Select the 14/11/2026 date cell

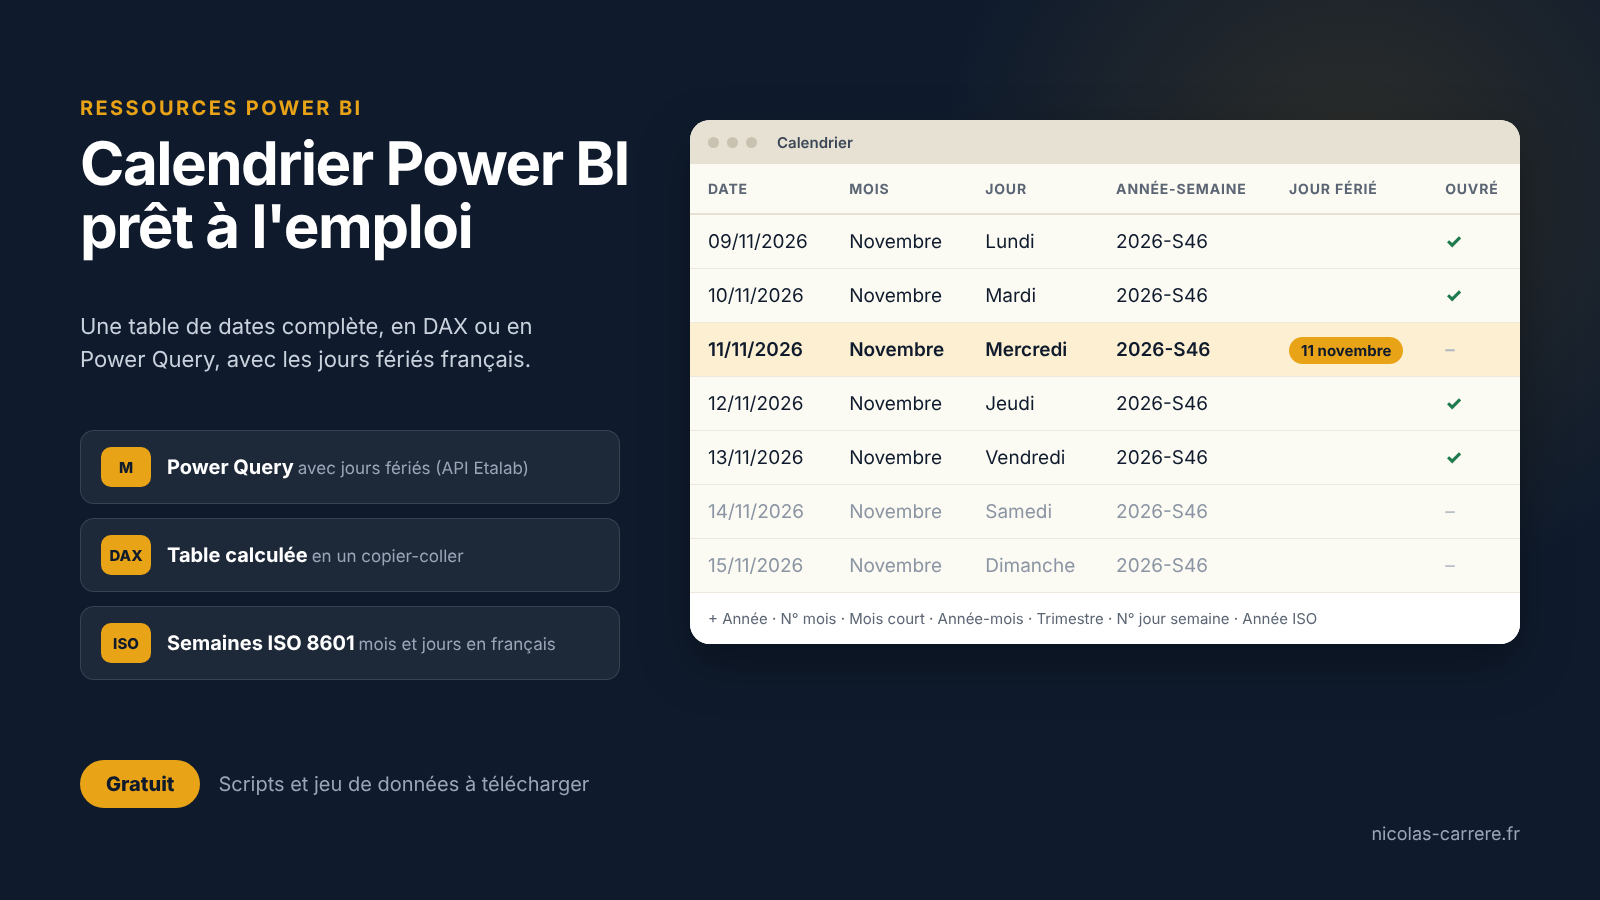(x=756, y=512)
